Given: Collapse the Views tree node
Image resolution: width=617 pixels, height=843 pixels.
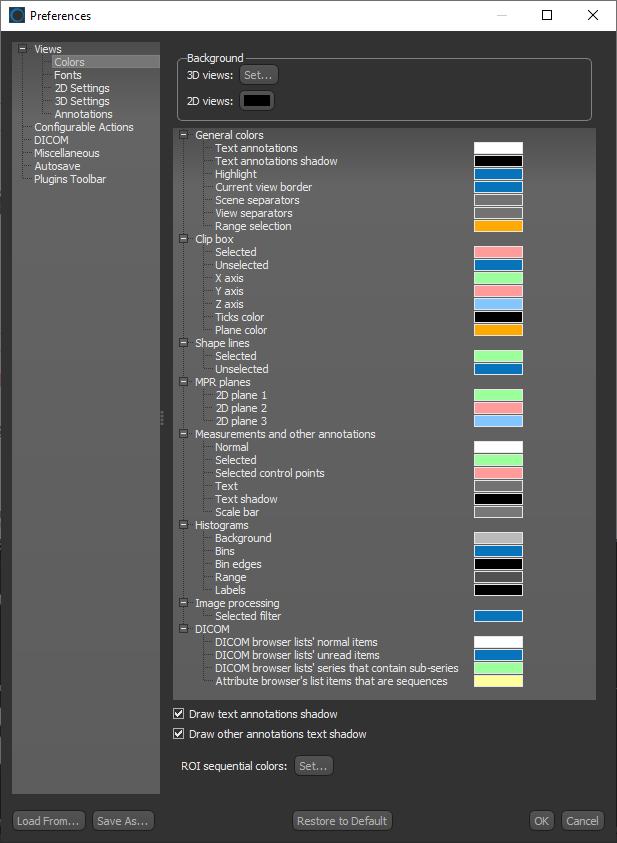Looking at the screenshot, I should (x=22, y=49).
